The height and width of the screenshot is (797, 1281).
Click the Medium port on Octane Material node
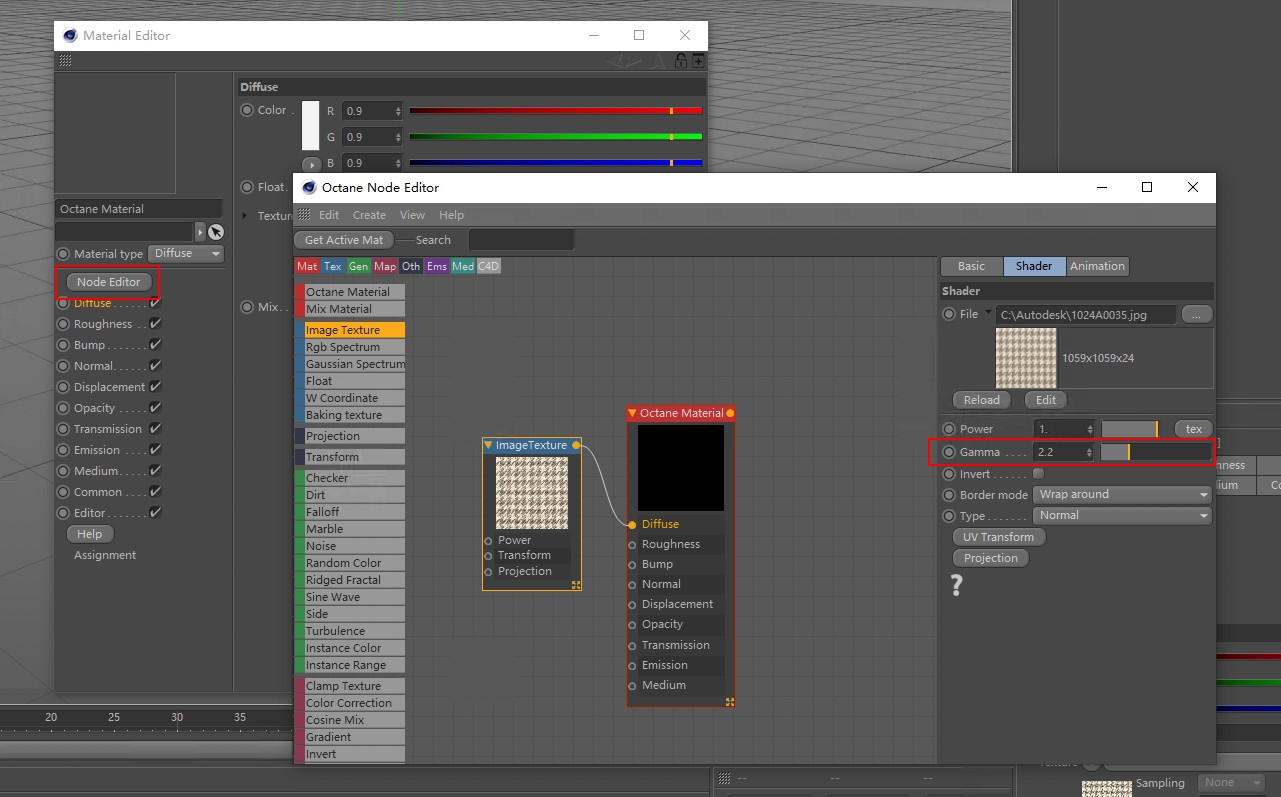point(632,686)
